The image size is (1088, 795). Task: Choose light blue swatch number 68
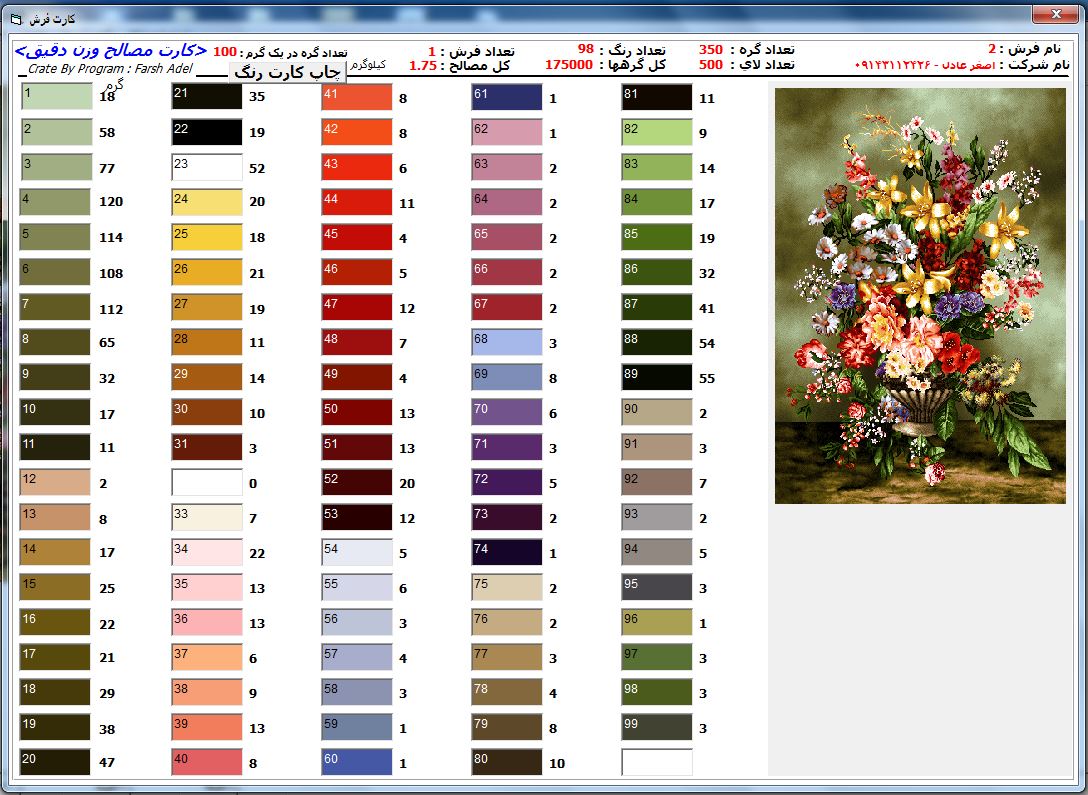pyautogui.click(x=507, y=342)
